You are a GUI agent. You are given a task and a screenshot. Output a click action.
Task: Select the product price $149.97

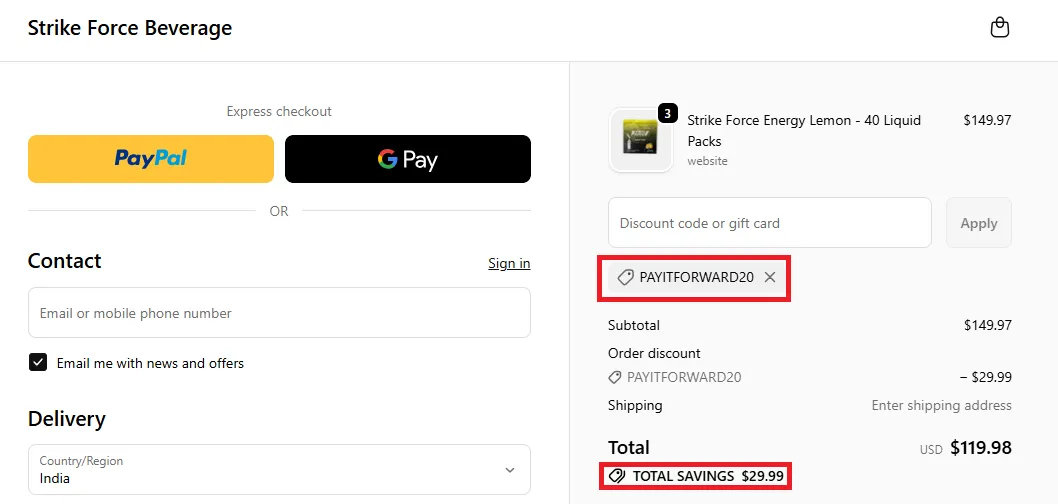coord(987,120)
